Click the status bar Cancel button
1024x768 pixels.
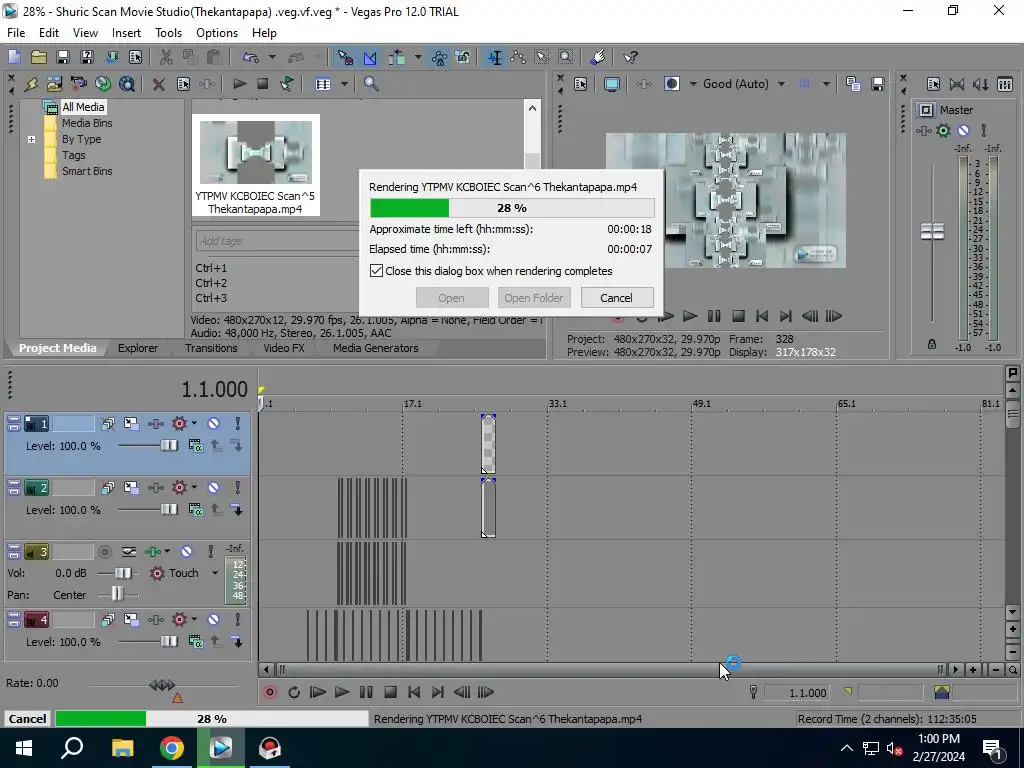[x=27, y=719]
